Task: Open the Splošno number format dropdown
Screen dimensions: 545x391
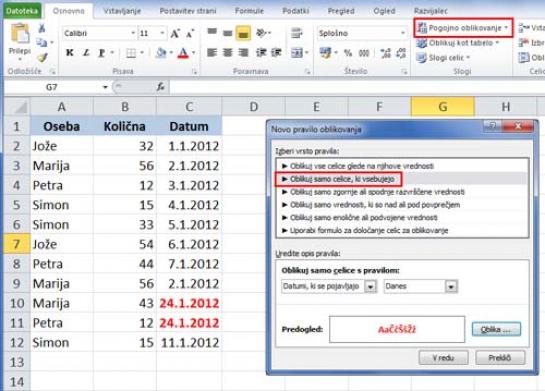Action: tap(402, 33)
